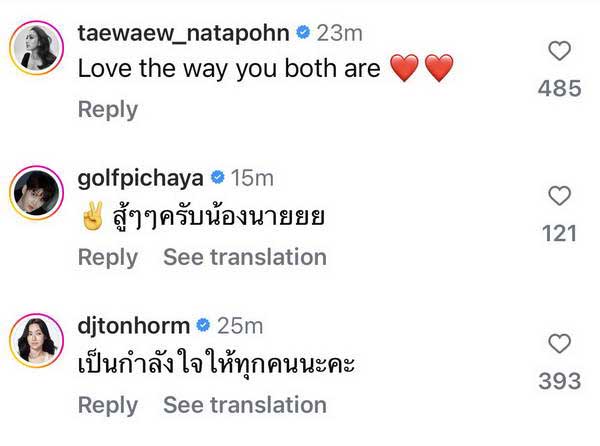Go to the golfpichaya username link

tap(140, 179)
